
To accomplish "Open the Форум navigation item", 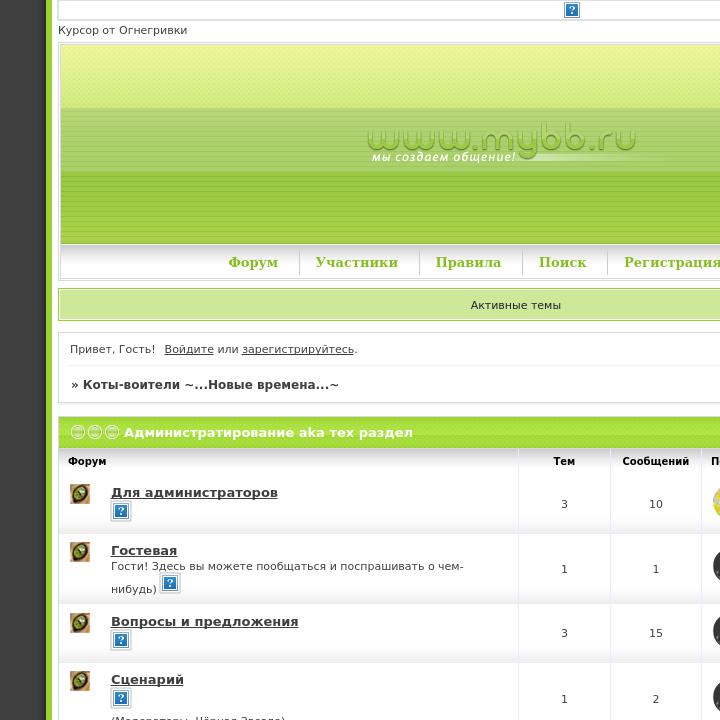I will click(253, 262).
